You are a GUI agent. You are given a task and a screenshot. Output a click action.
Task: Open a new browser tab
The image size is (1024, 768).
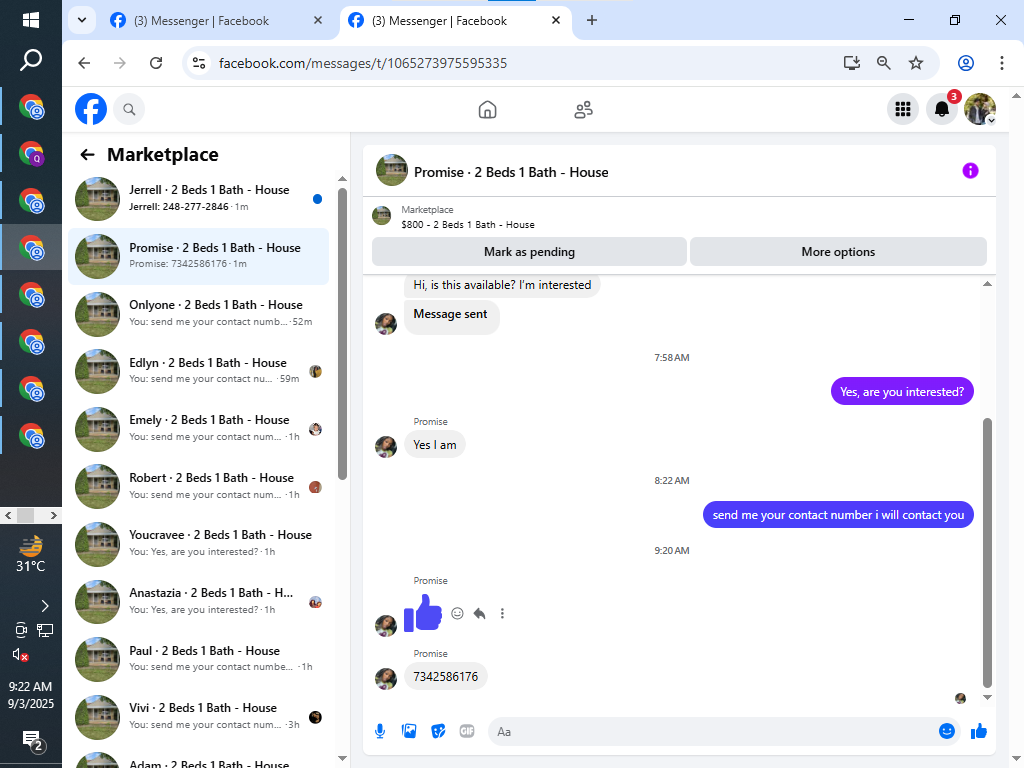592,20
